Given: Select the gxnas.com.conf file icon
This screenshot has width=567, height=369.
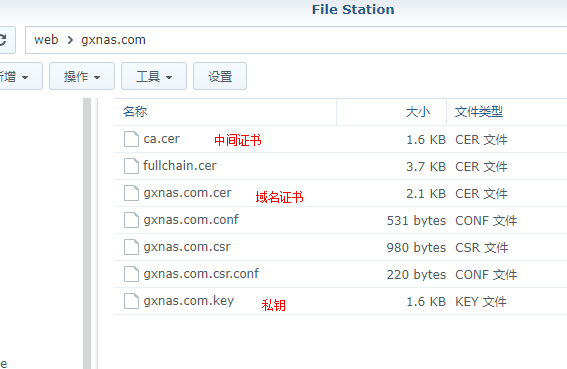Looking at the screenshot, I should tap(131, 220).
